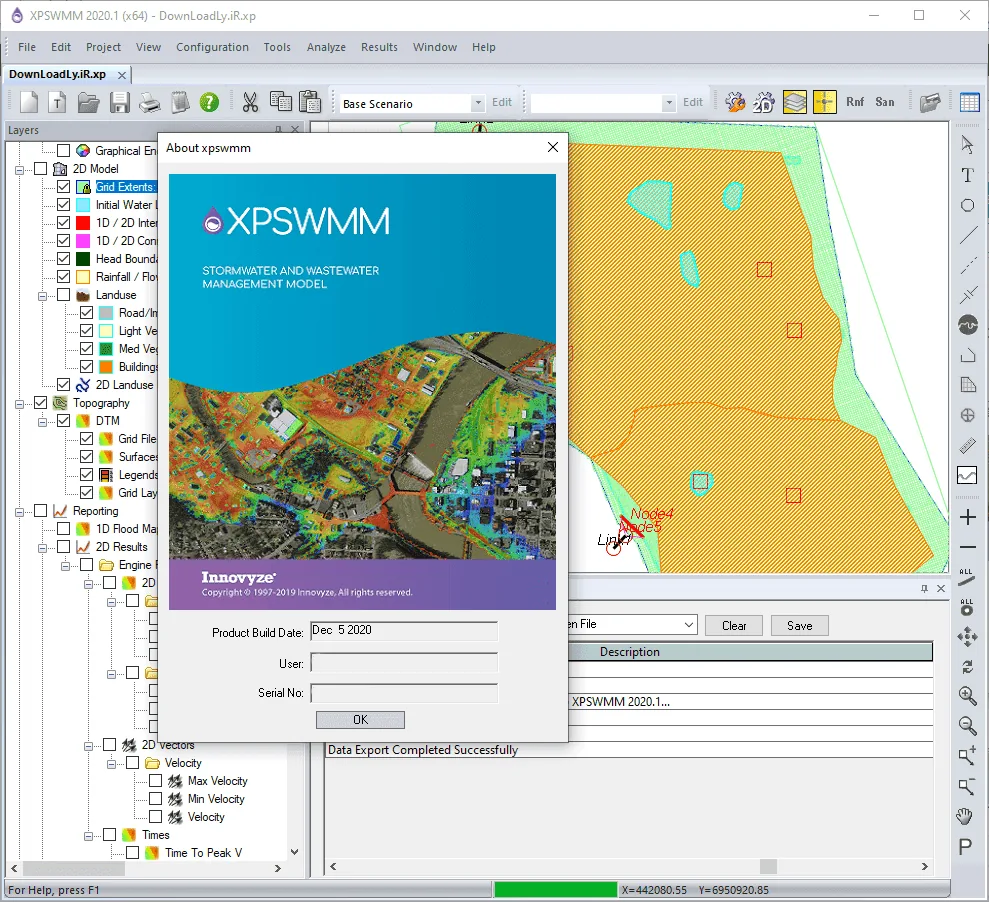
Task: Click OK in About xpswmm dialog
Action: tap(360, 720)
